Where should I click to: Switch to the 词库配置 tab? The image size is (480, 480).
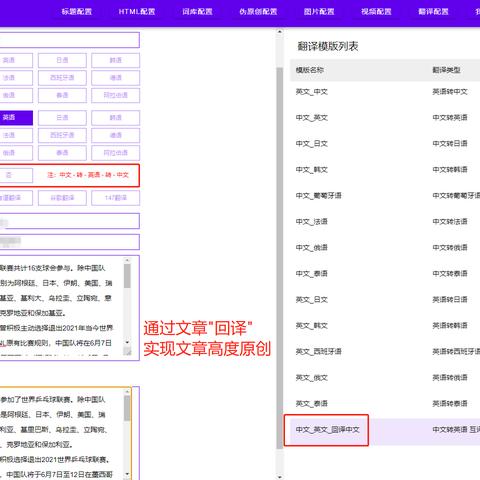[x=197, y=12]
